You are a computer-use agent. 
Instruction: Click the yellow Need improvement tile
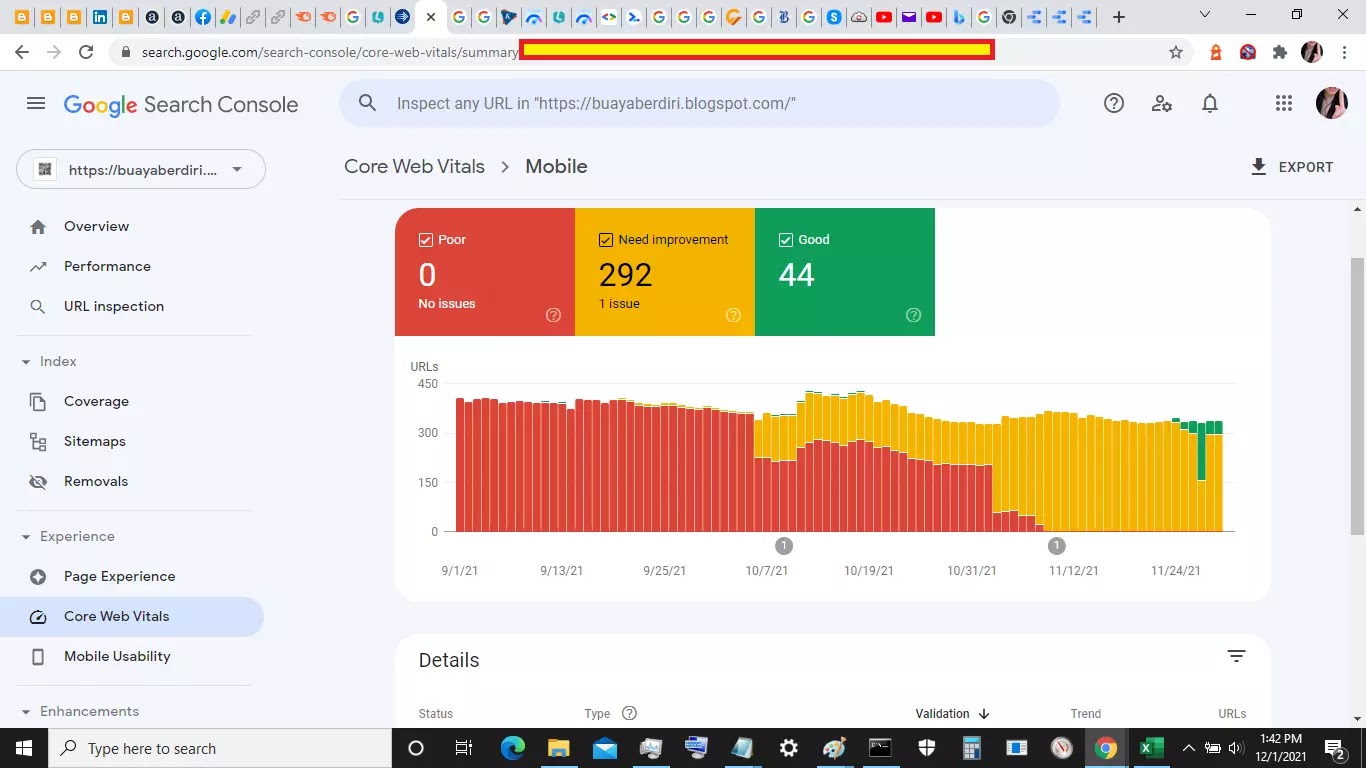(665, 272)
